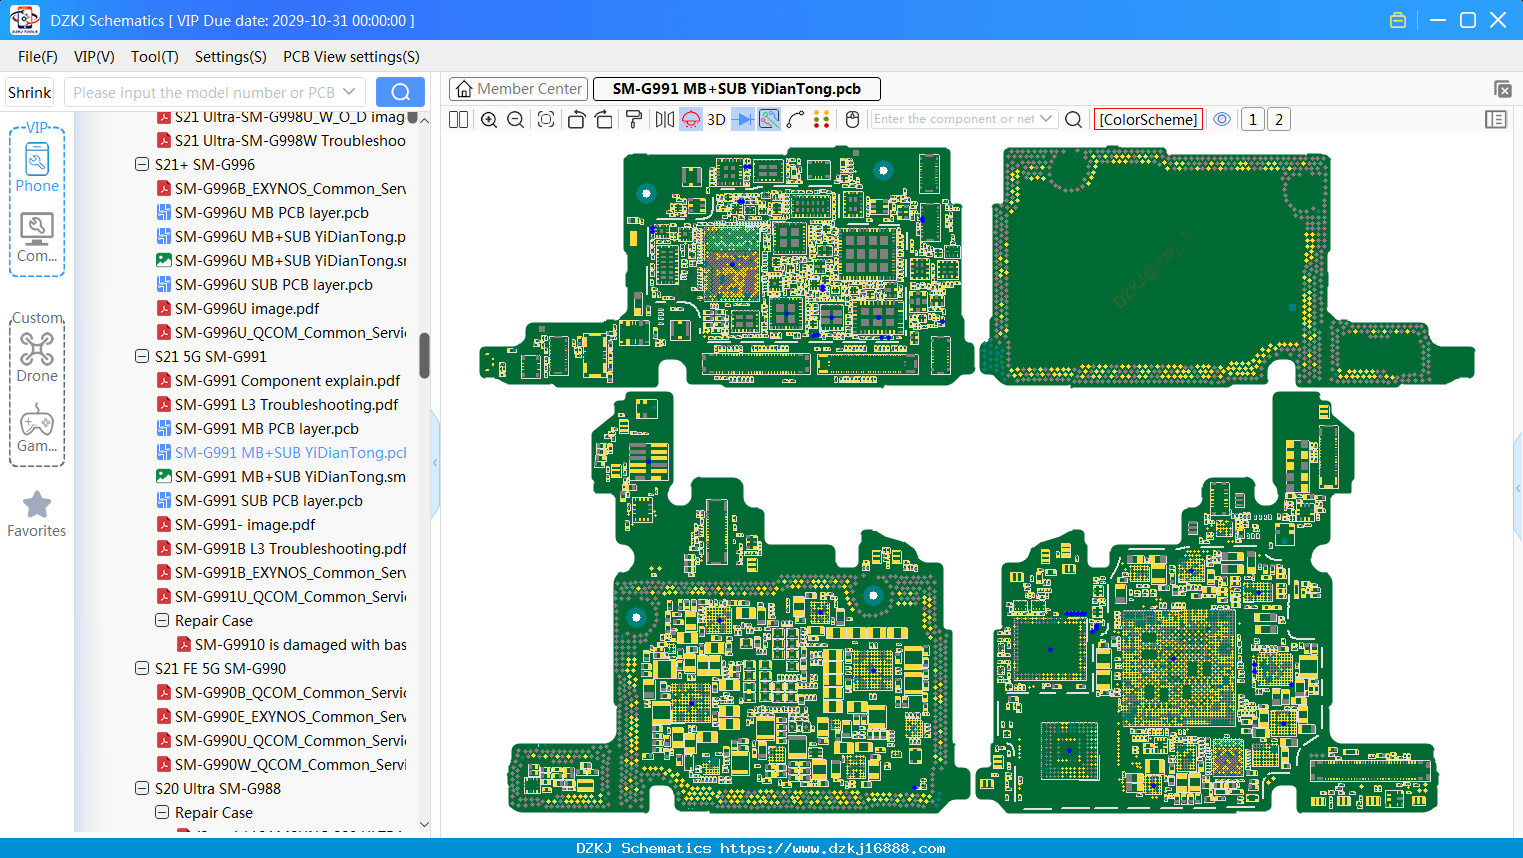The height and width of the screenshot is (858, 1523).
Task: Open the Computer category
Action: pyautogui.click(x=37, y=237)
